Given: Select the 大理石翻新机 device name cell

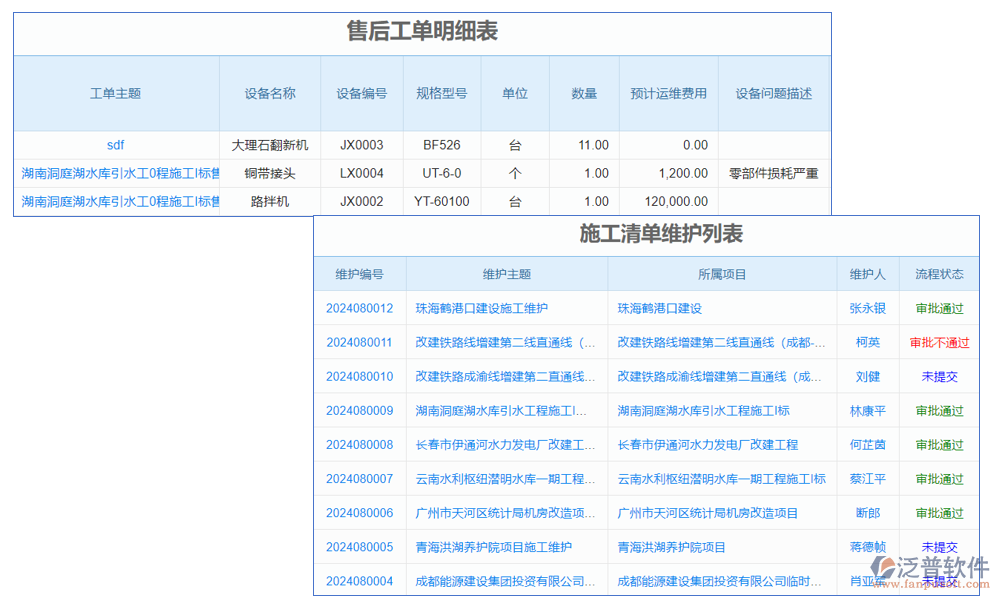Looking at the screenshot, I should pyautogui.click(x=270, y=145).
